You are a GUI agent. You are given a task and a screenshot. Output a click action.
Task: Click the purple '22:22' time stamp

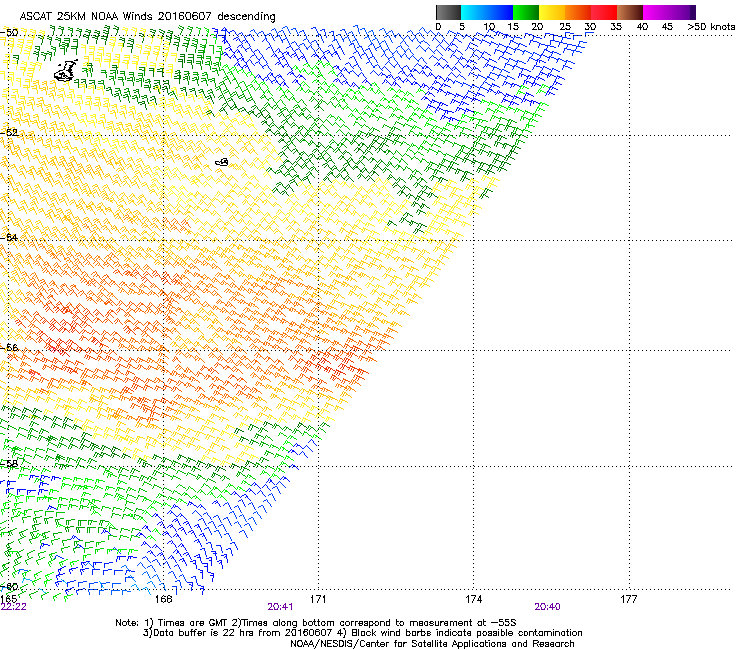pos(13,607)
